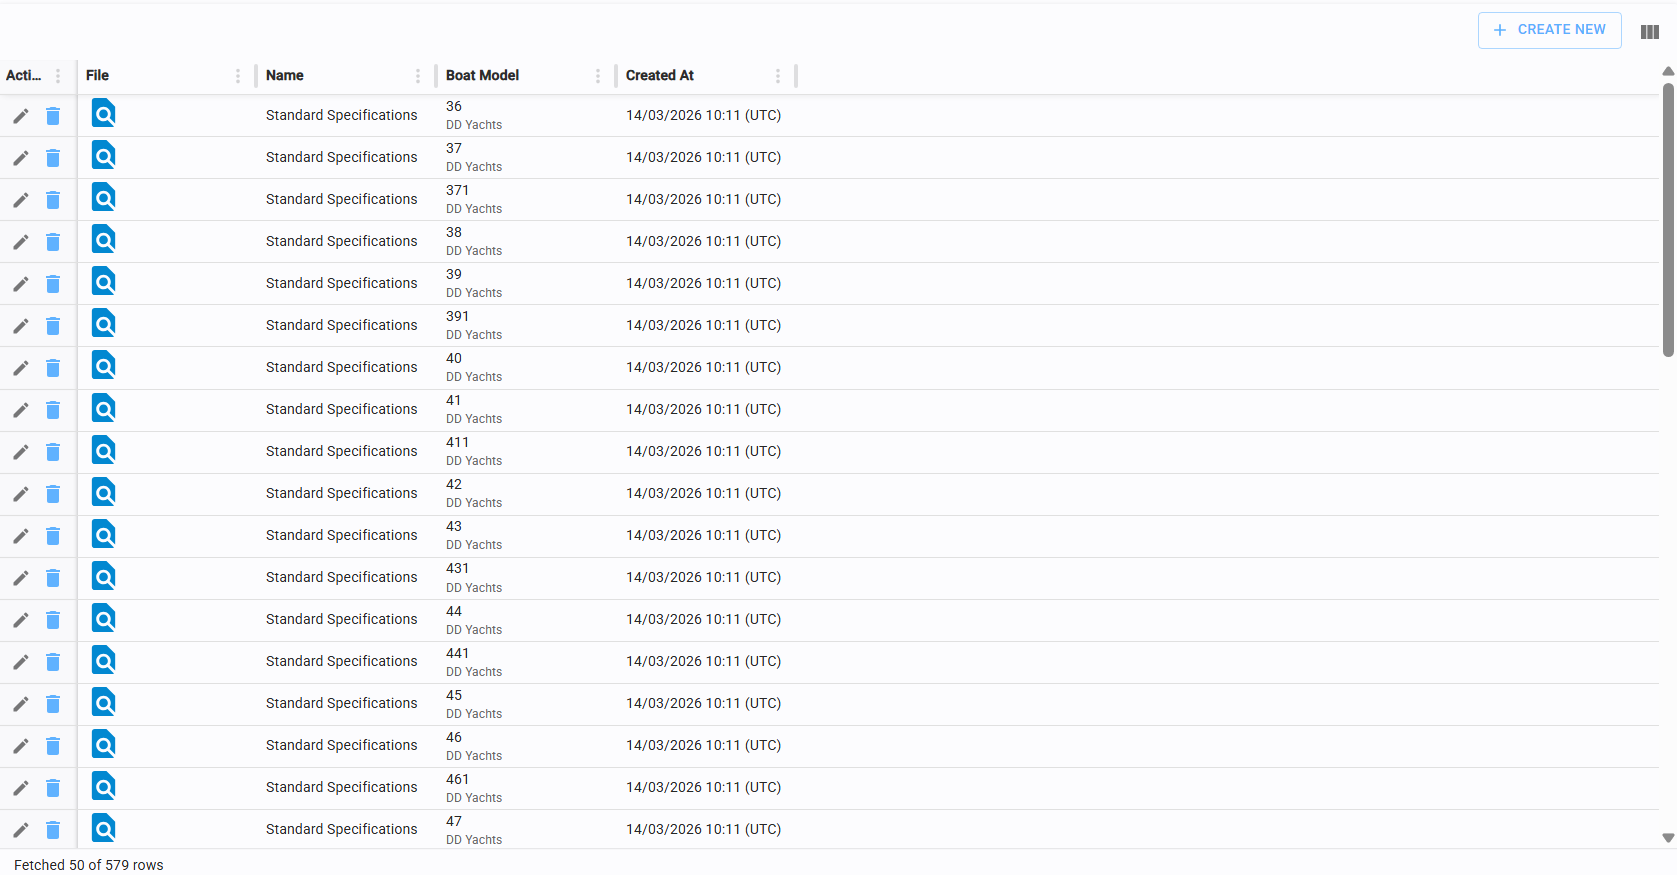The height and width of the screenshot is (875, 1677).
Task: Click the scroll down arrow of the table
Action: point(1667,838)
